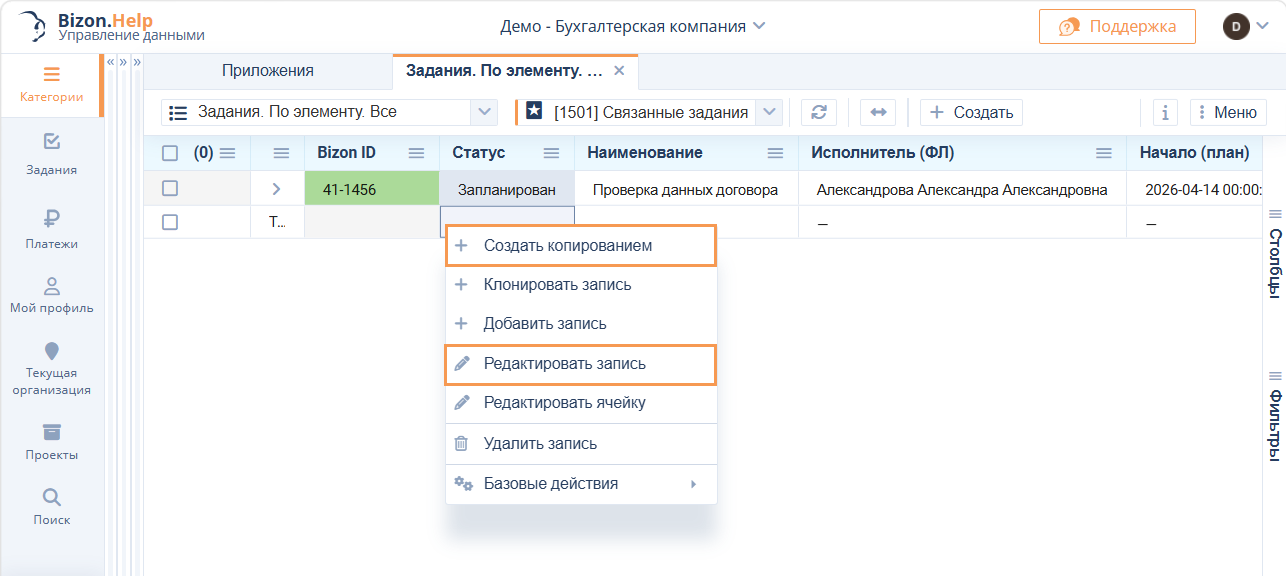
Task: Close the Задания. По элементу tab
Action: pyautogui.click(x=619, y=71)
